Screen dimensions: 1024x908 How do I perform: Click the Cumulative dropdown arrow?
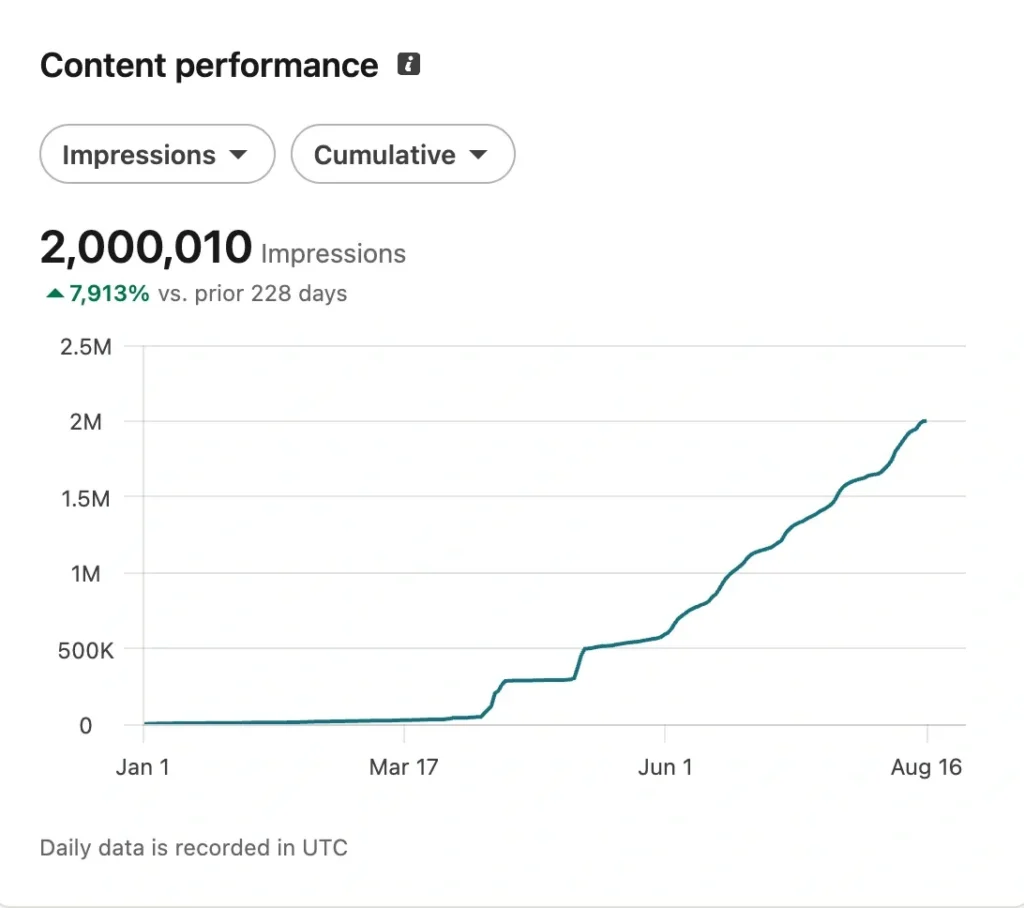(x=478, y=155)
